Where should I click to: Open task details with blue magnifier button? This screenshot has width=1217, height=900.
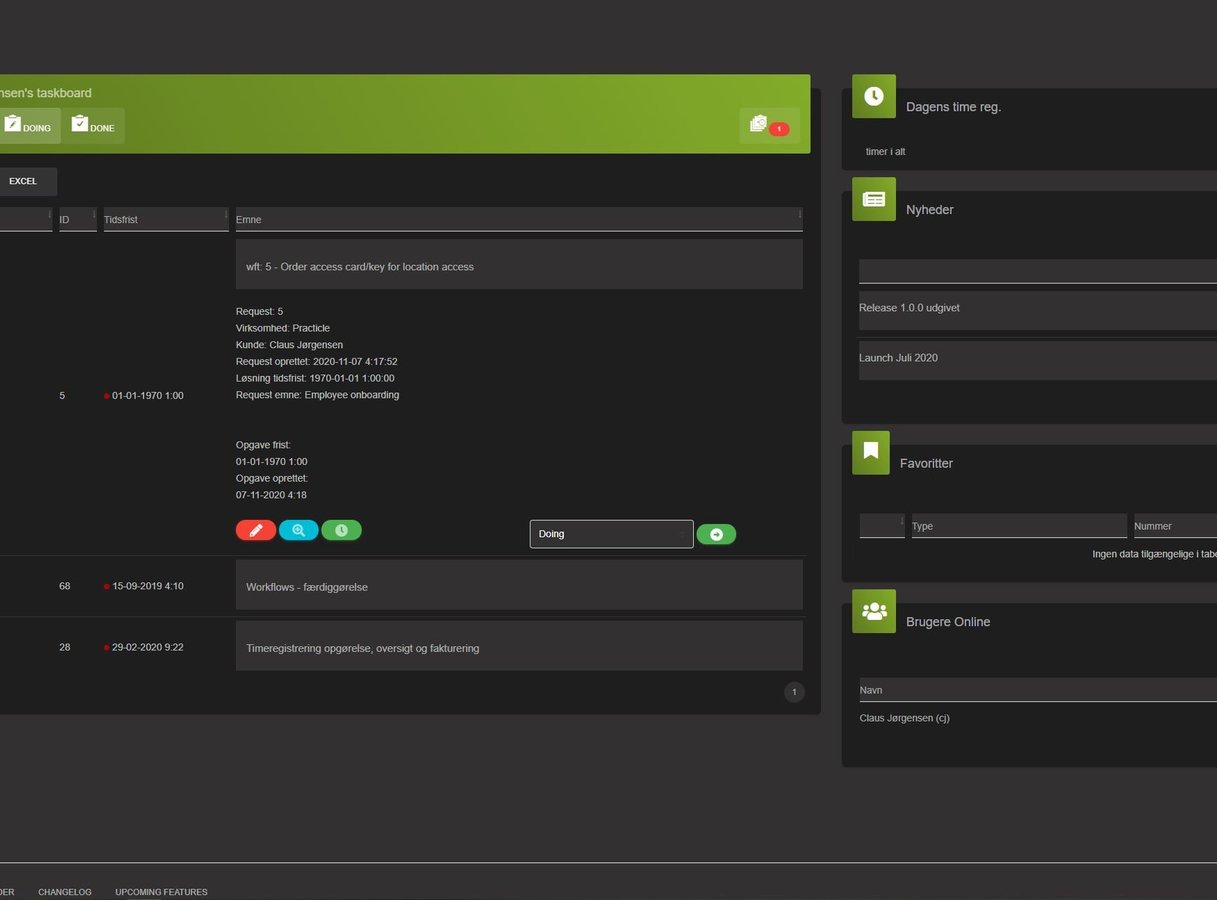(x=298, y=531)
